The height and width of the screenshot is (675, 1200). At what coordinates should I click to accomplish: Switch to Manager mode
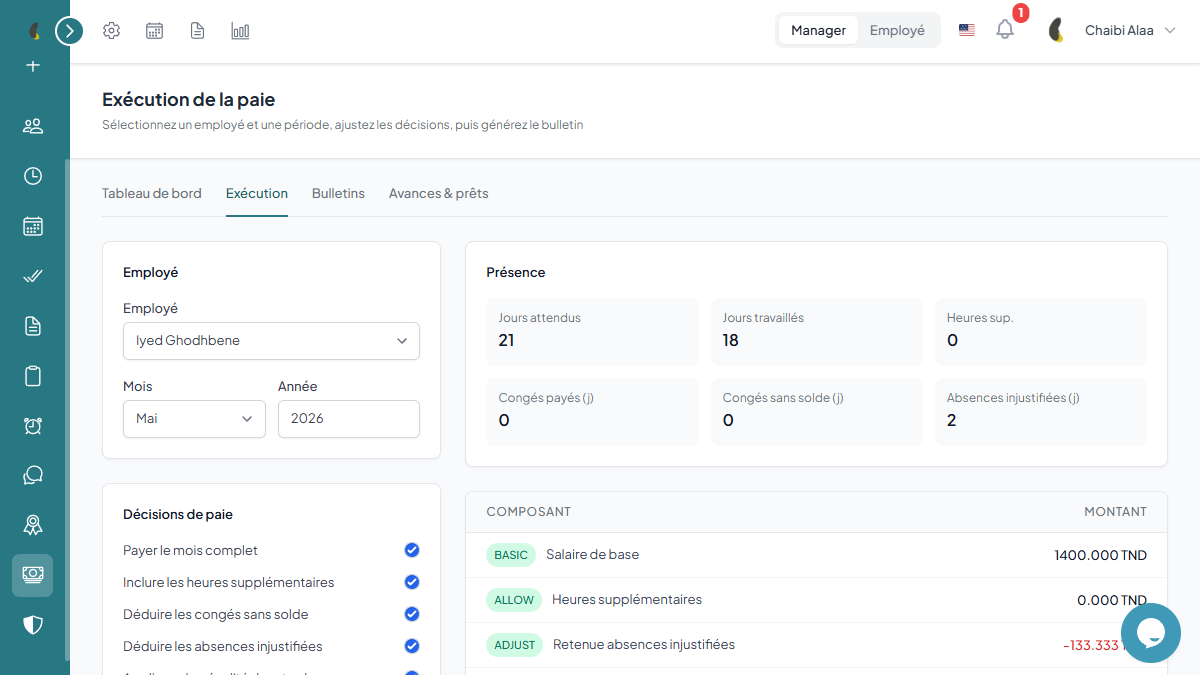tap(819, 30)
